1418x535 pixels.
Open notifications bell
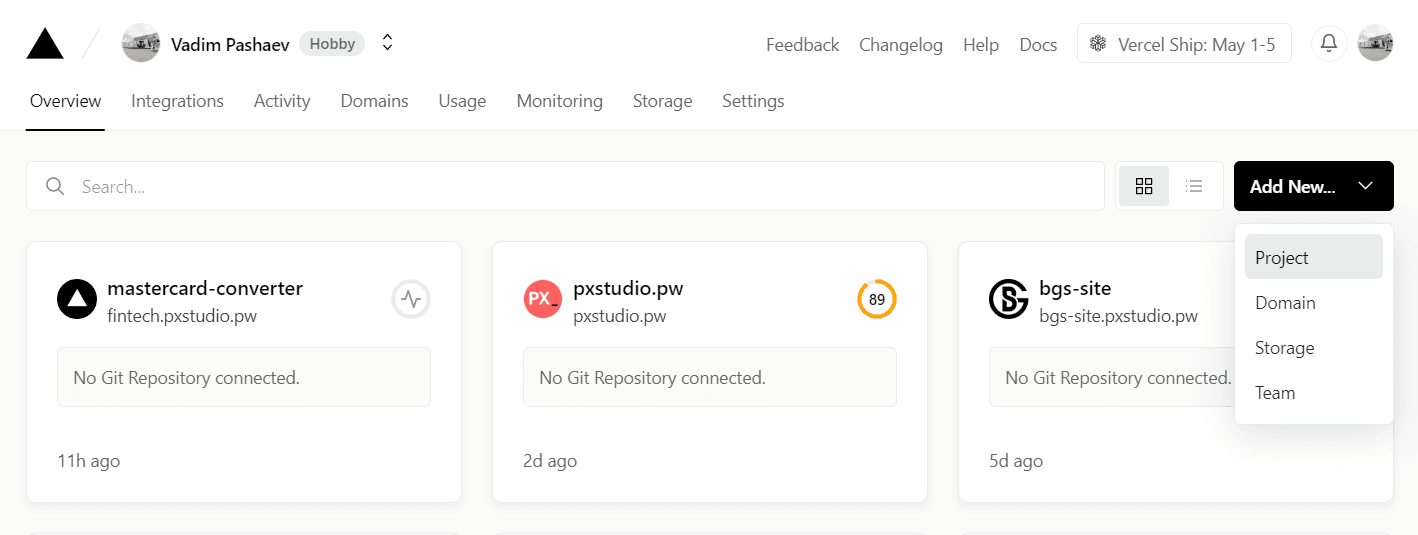[1329, 44]
